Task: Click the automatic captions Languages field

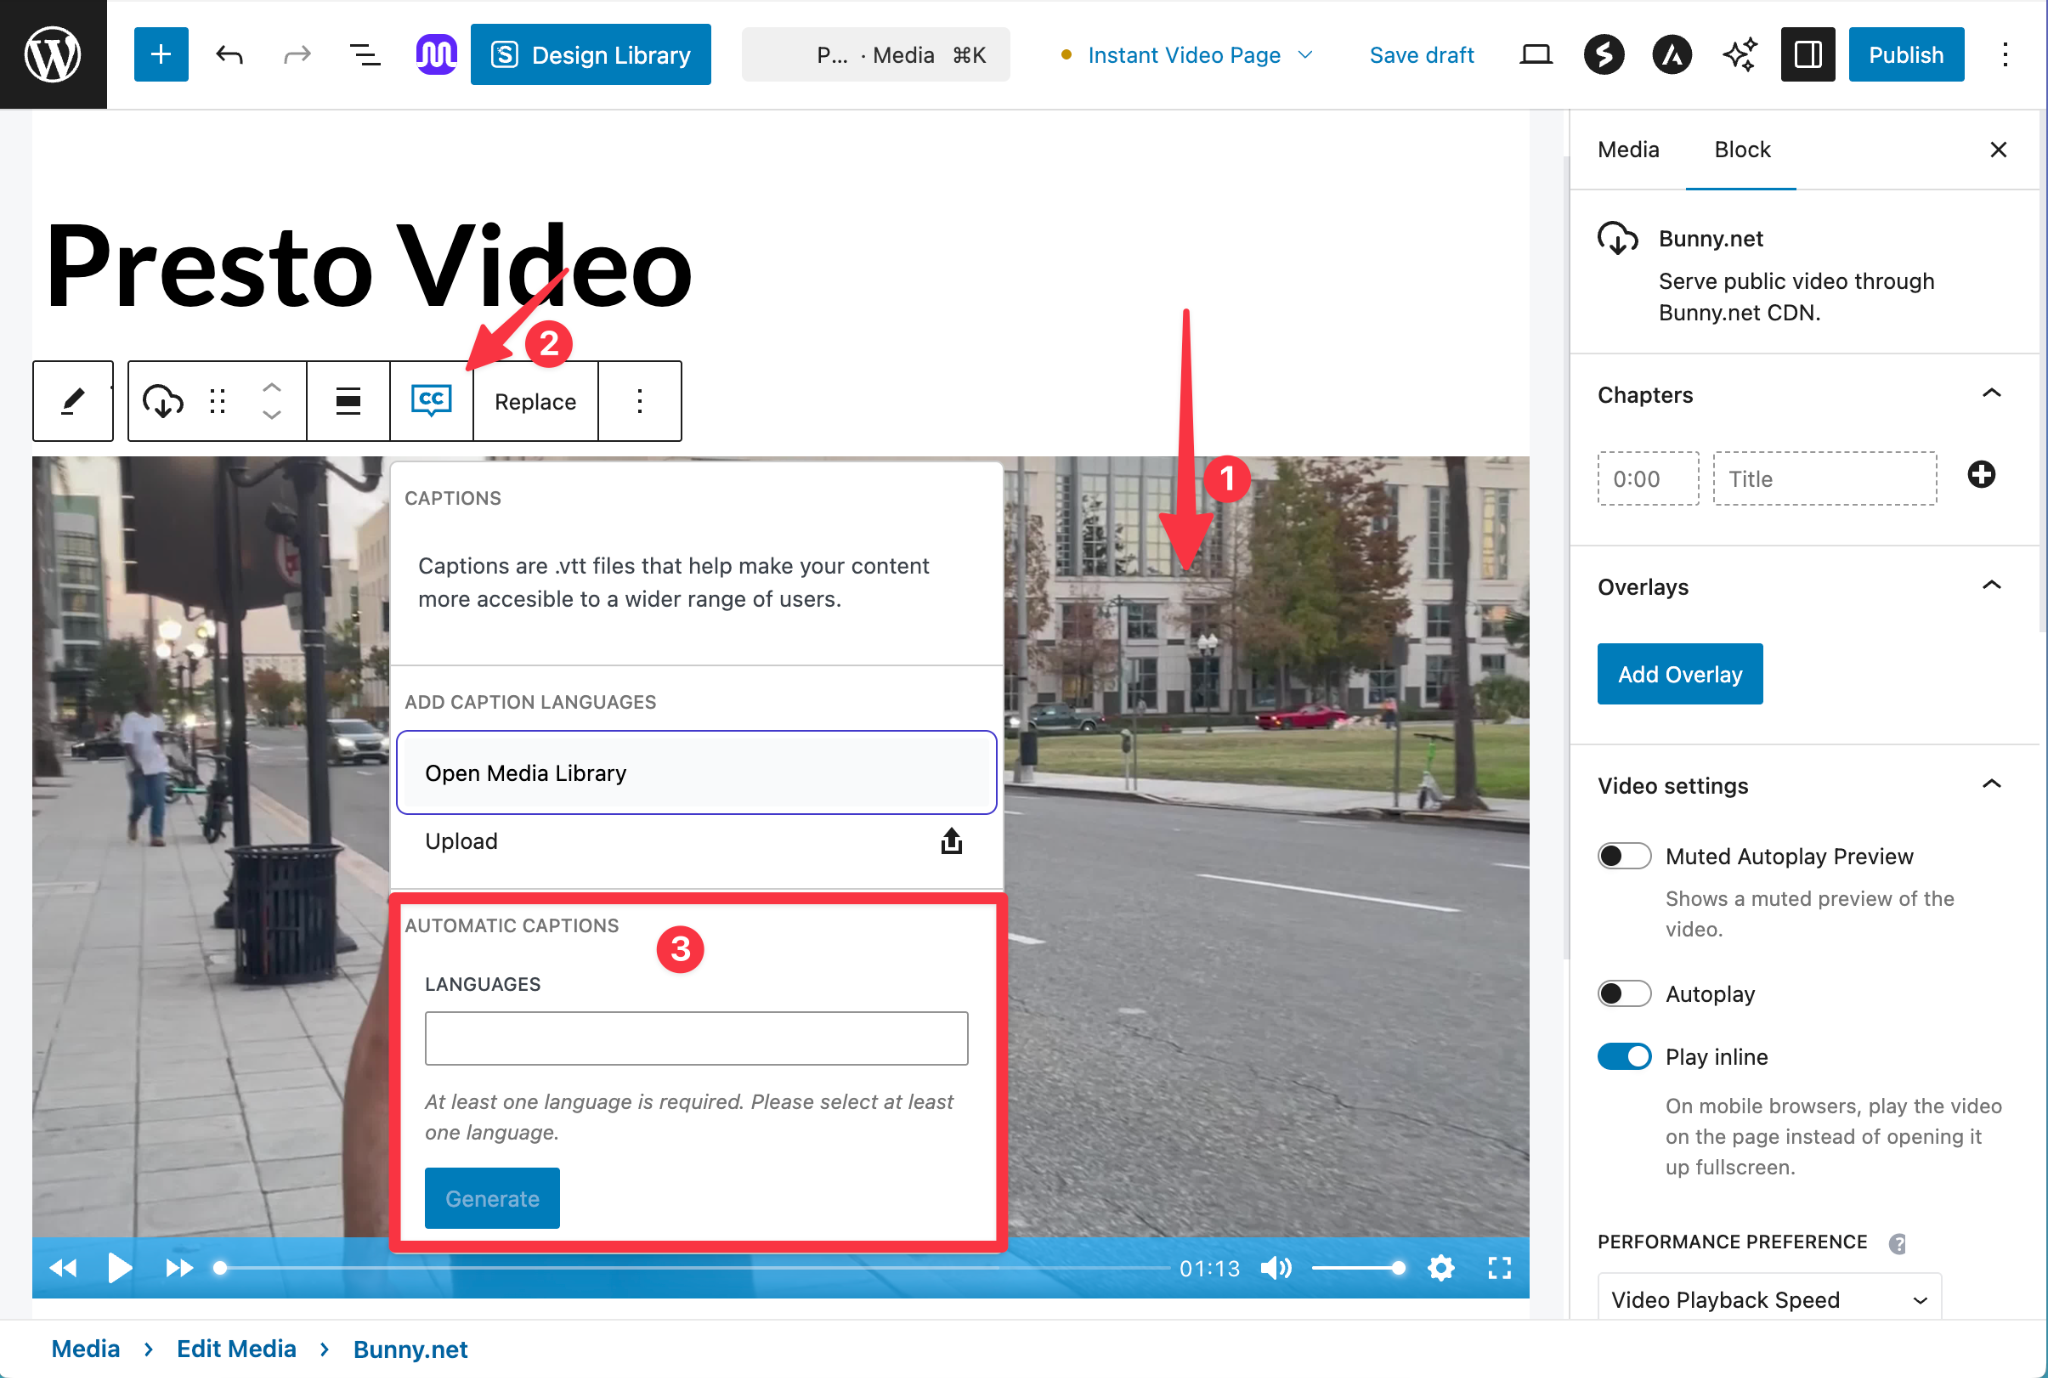Action: coord(696,1038)
